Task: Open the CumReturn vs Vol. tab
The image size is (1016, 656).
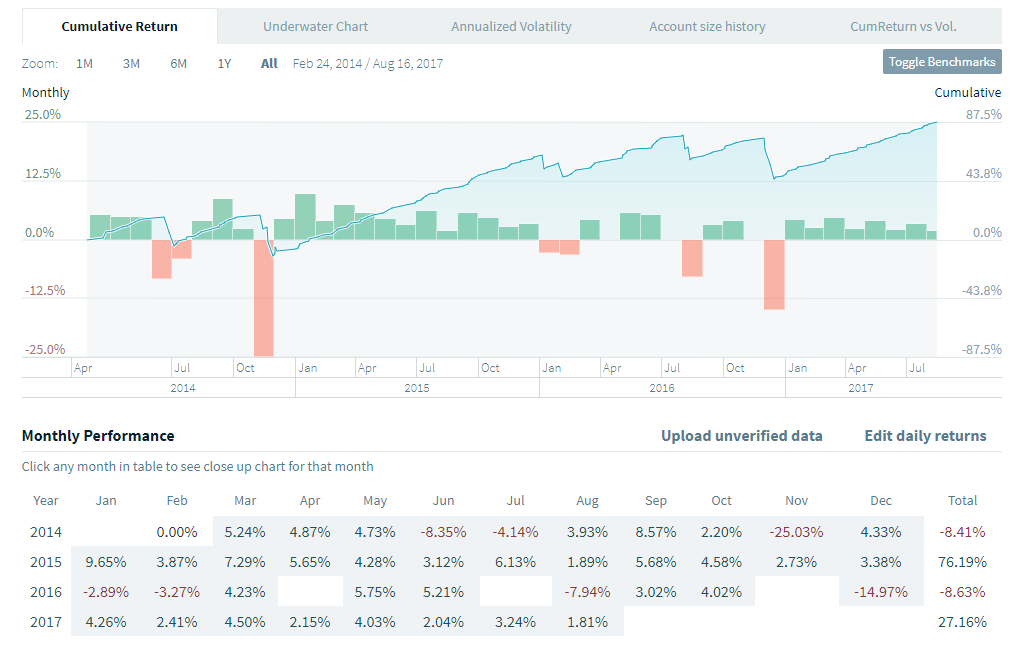Action: pos(903,26)
